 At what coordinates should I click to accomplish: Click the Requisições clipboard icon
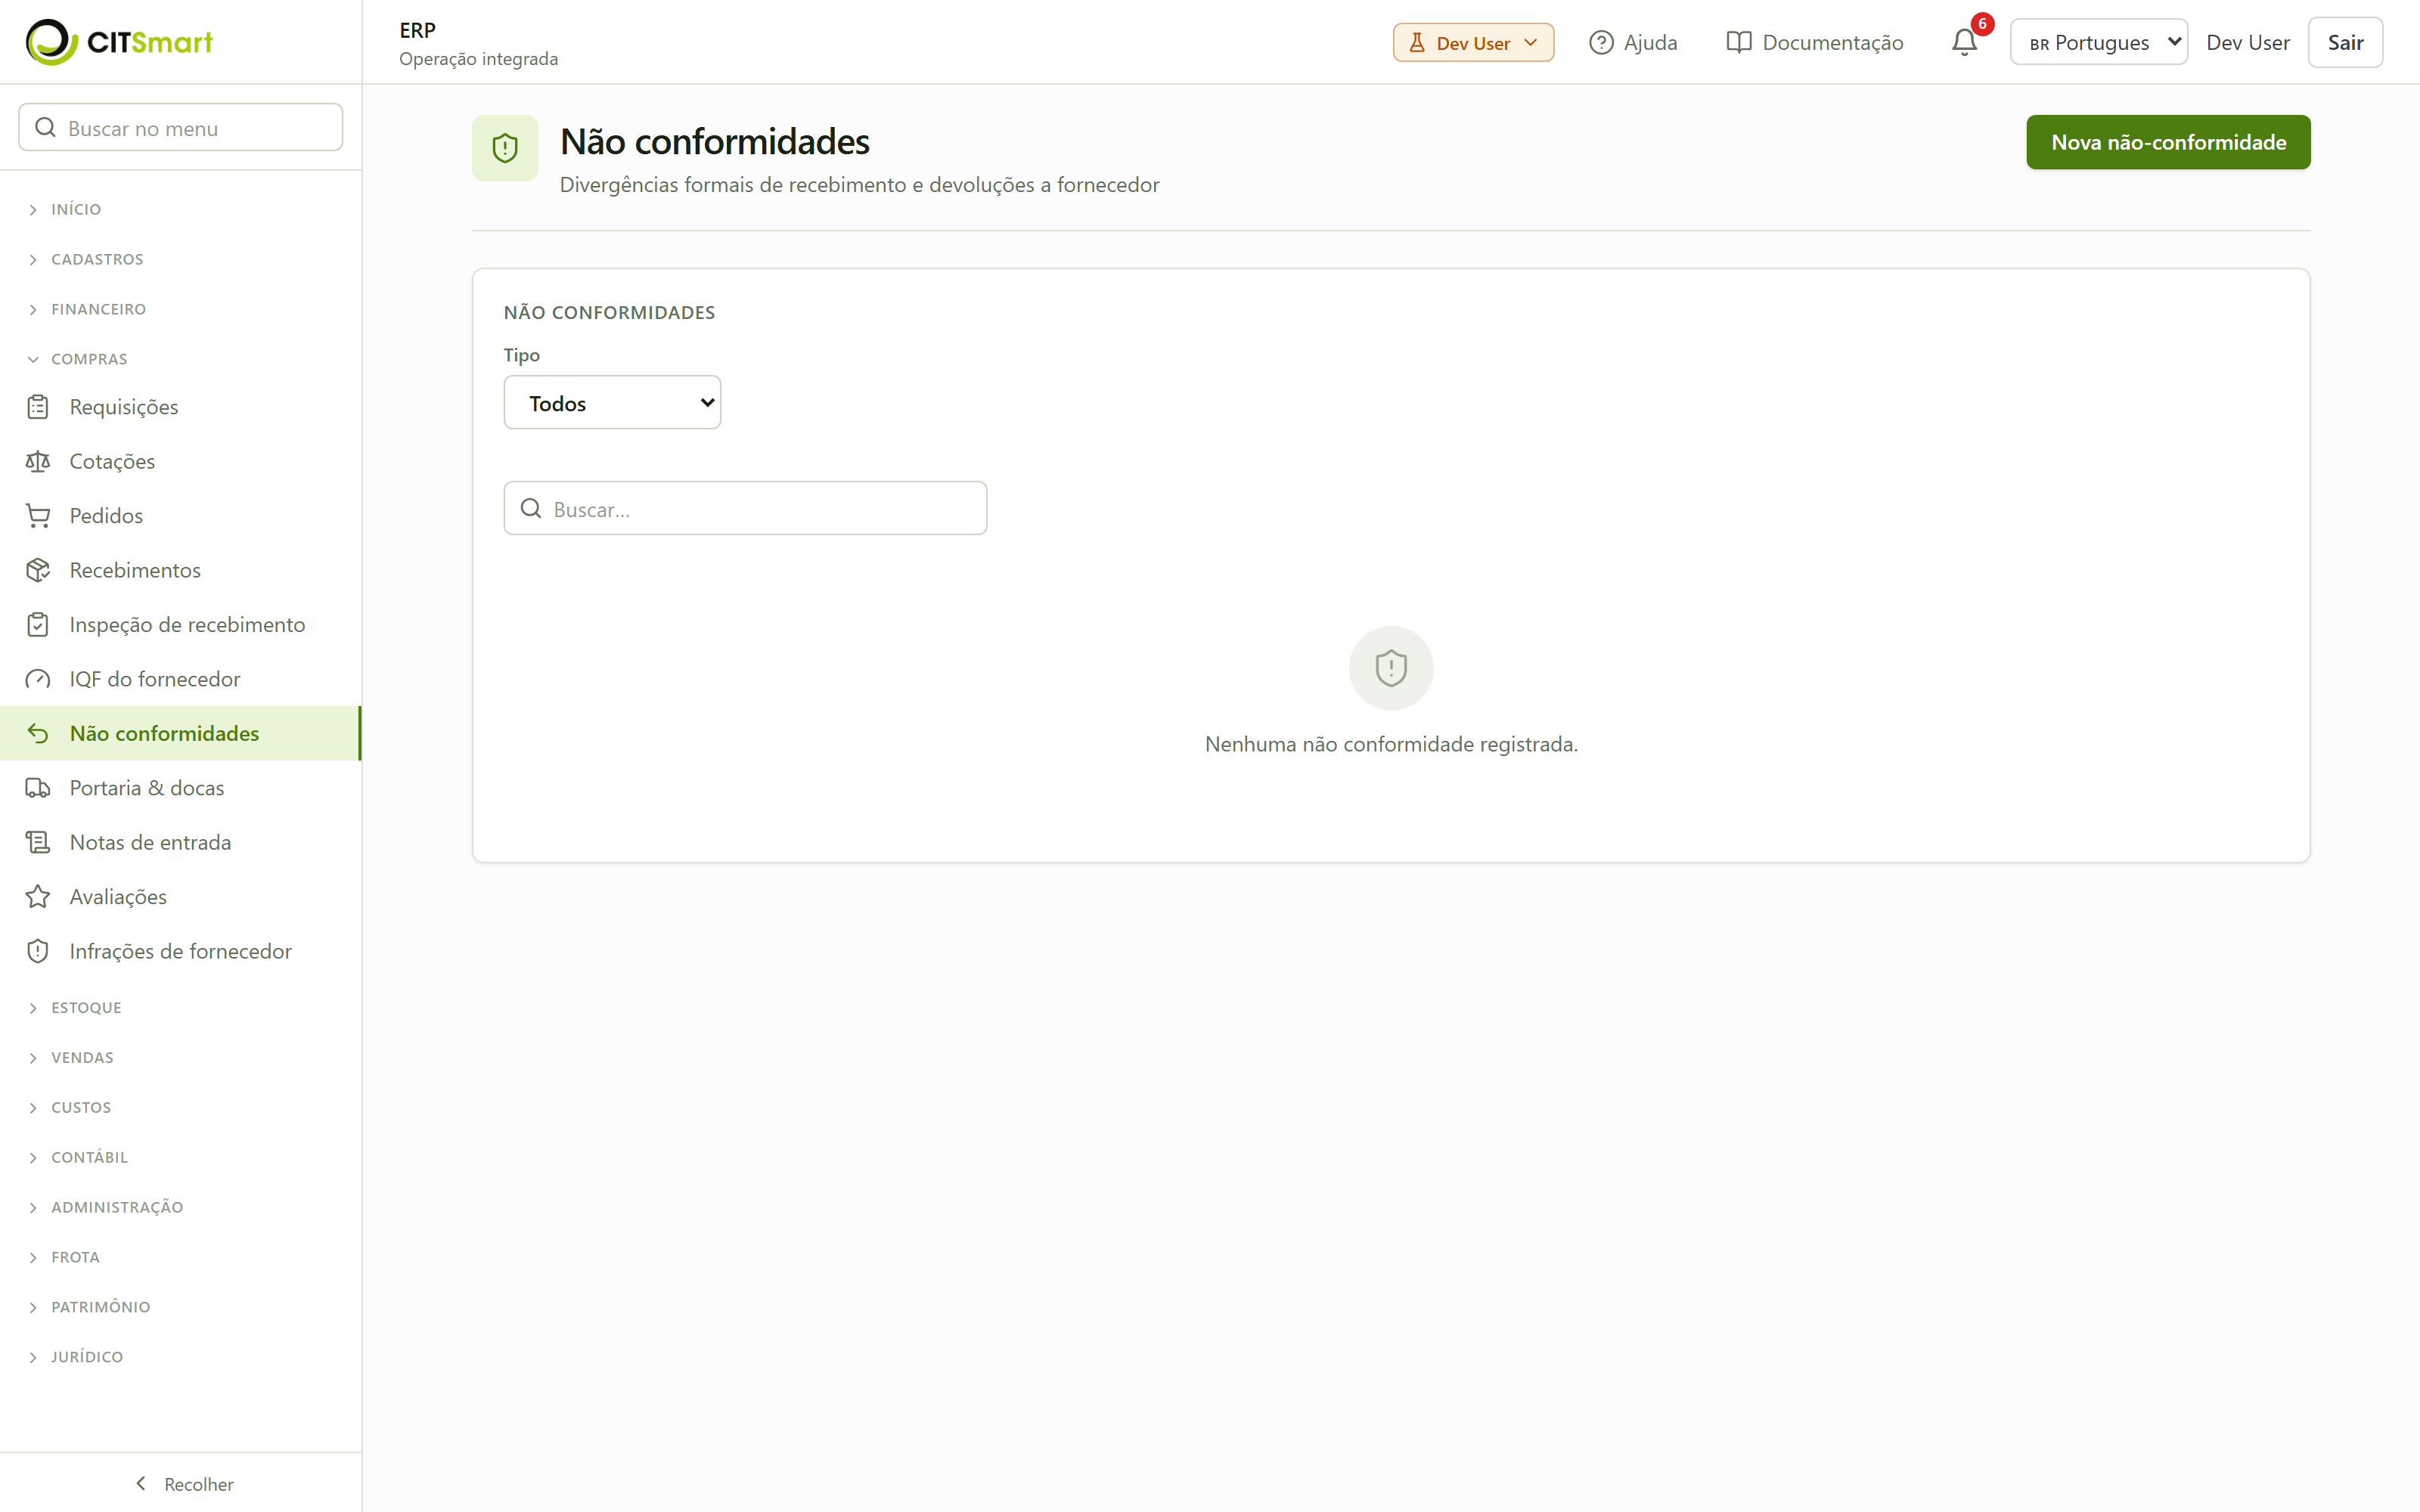[38, 407]
